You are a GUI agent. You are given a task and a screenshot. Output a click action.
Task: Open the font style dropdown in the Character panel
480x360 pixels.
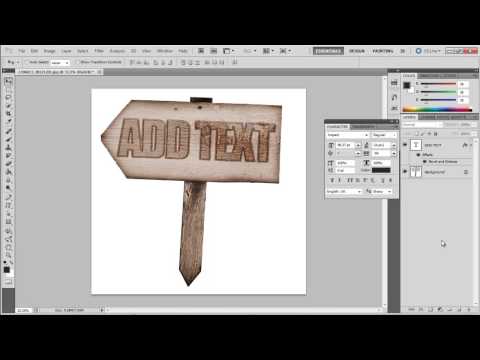tap(384, 135)
